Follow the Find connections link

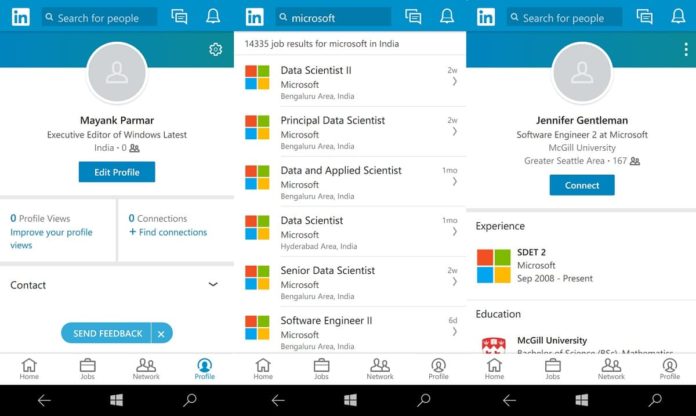(x=168, y=232)
